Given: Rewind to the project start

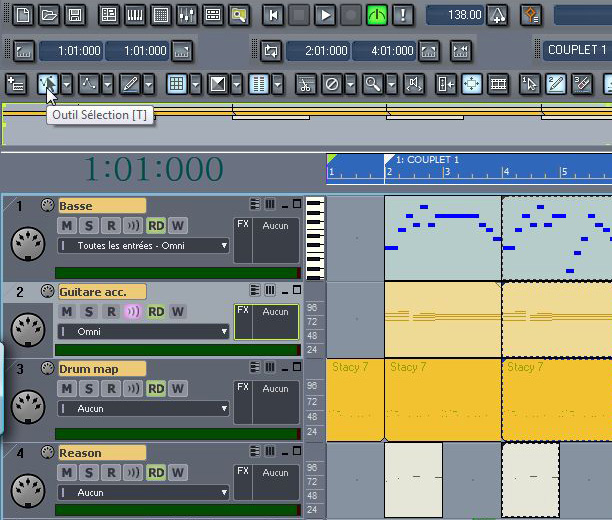Looking at the screenshot, I should pyautogui.click(x=273, y=15).
